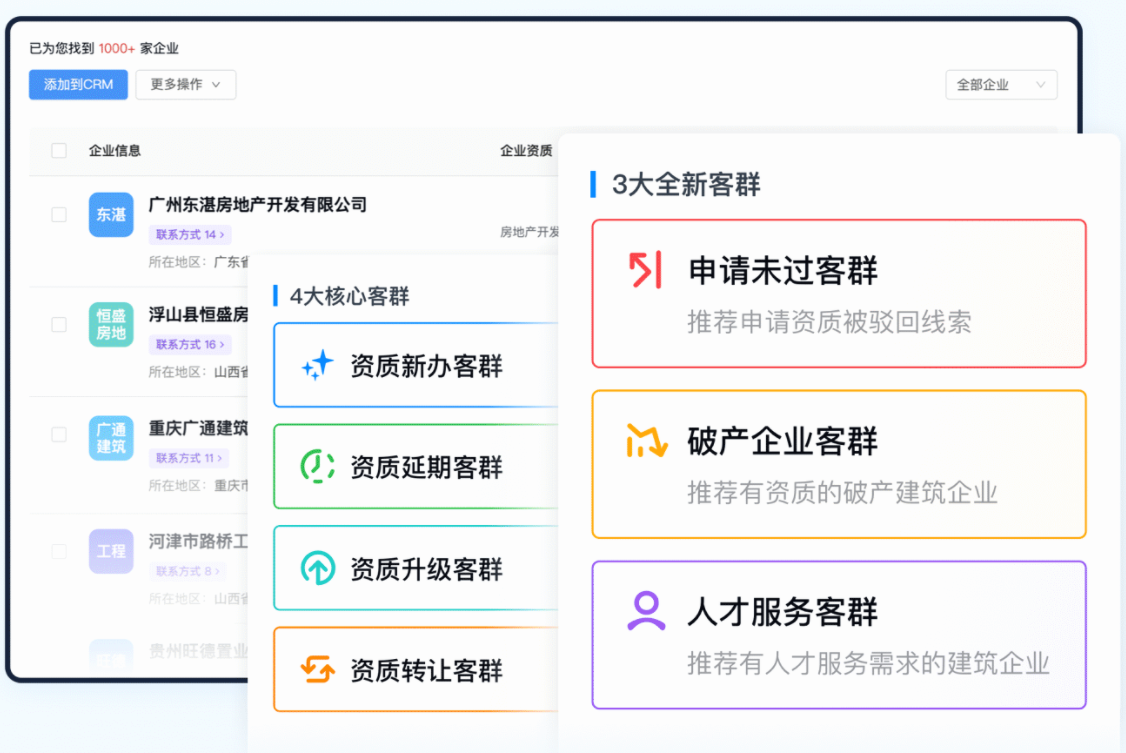Open the 更多操作 dropdown
Viewport: 1126px width, 753px height.
point(185,85)
